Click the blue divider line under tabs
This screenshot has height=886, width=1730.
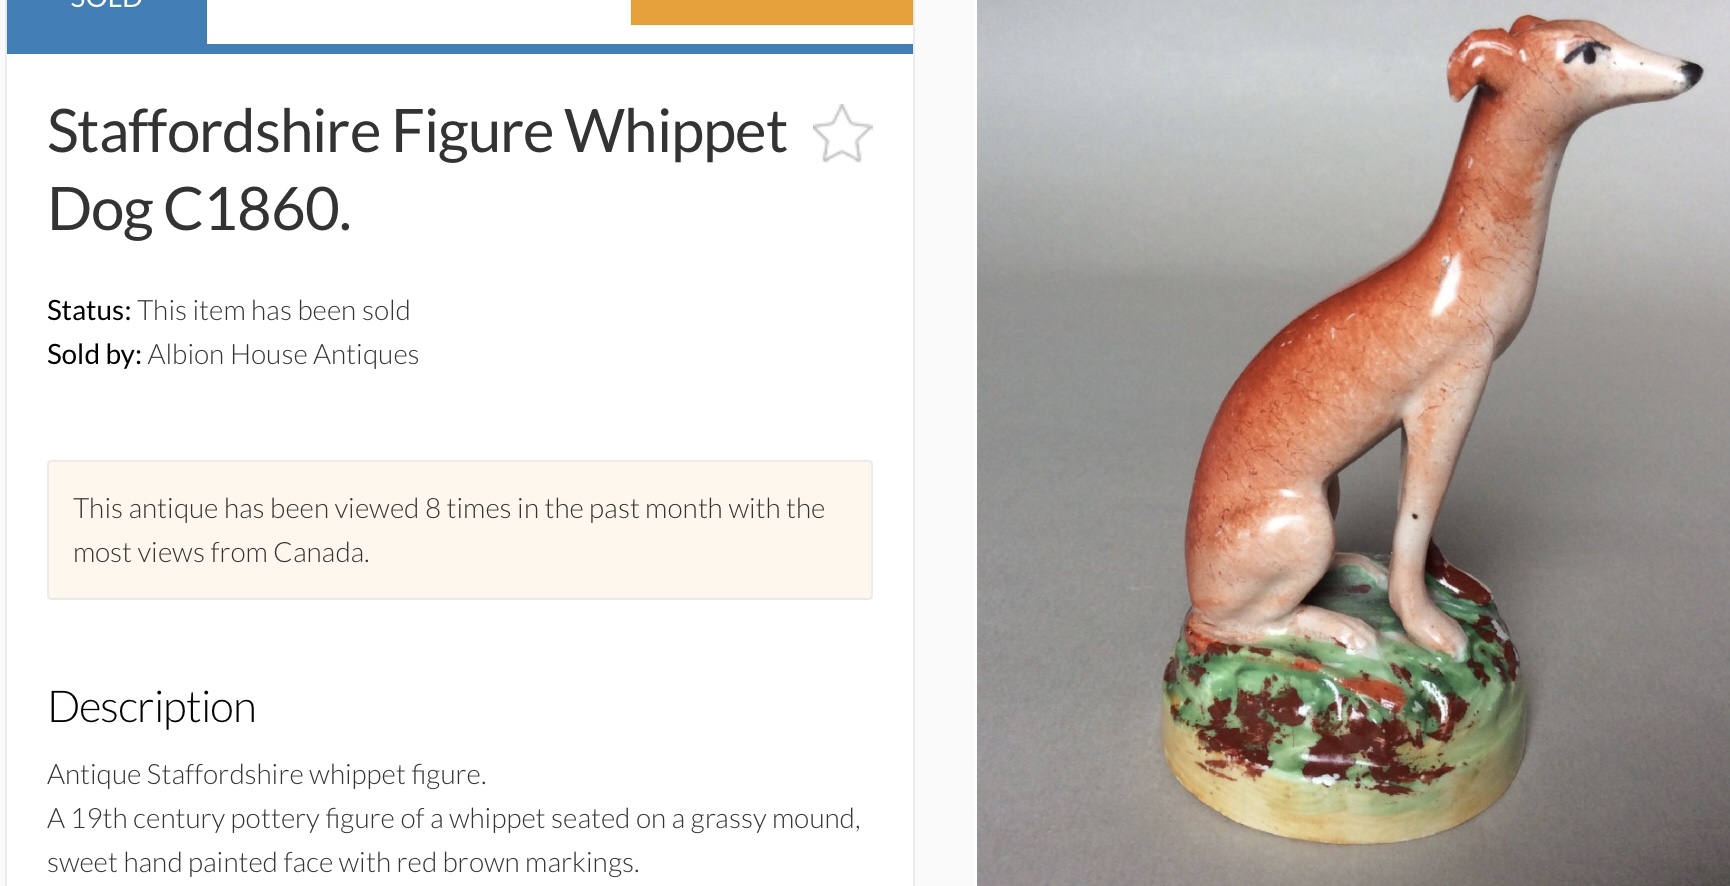click(460, 48)
